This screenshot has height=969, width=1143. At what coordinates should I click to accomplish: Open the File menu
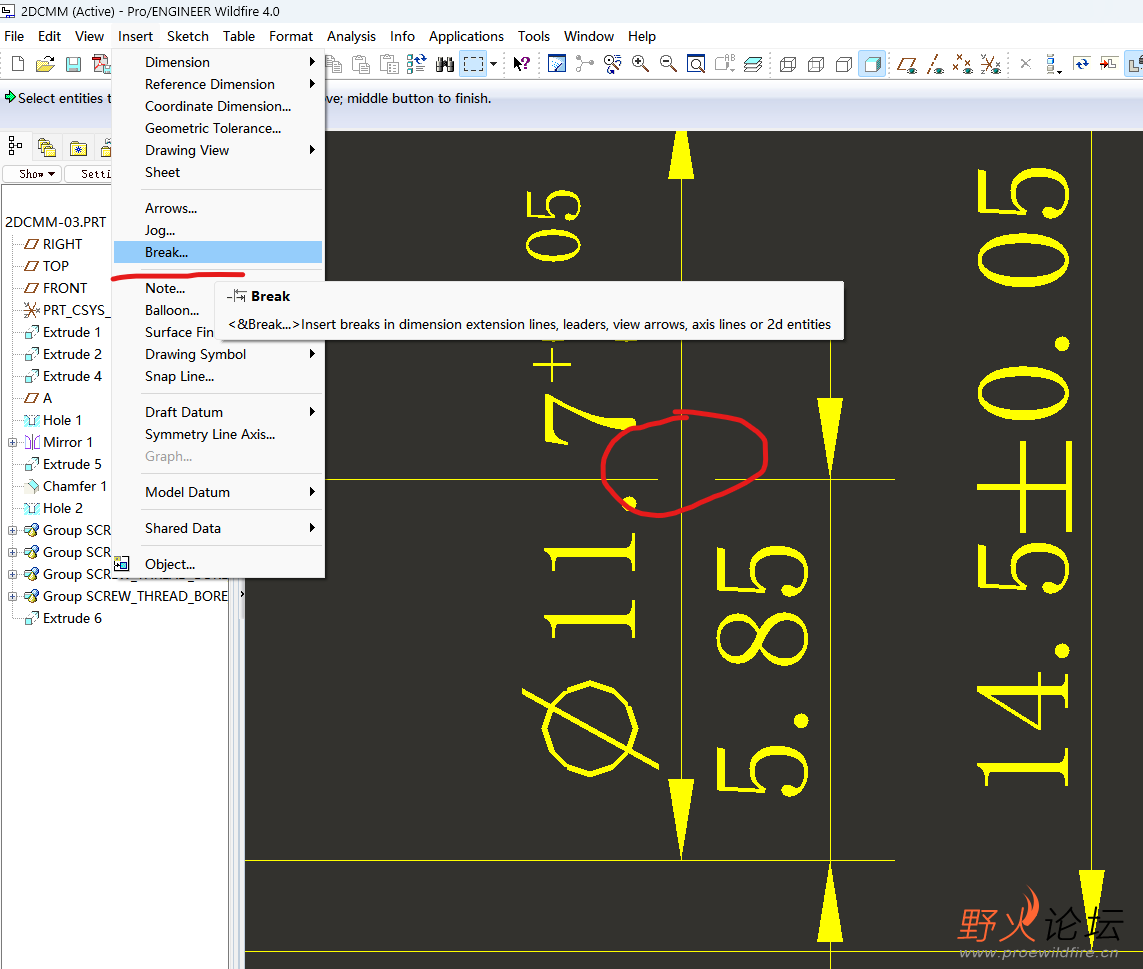(x=14, y=36)
